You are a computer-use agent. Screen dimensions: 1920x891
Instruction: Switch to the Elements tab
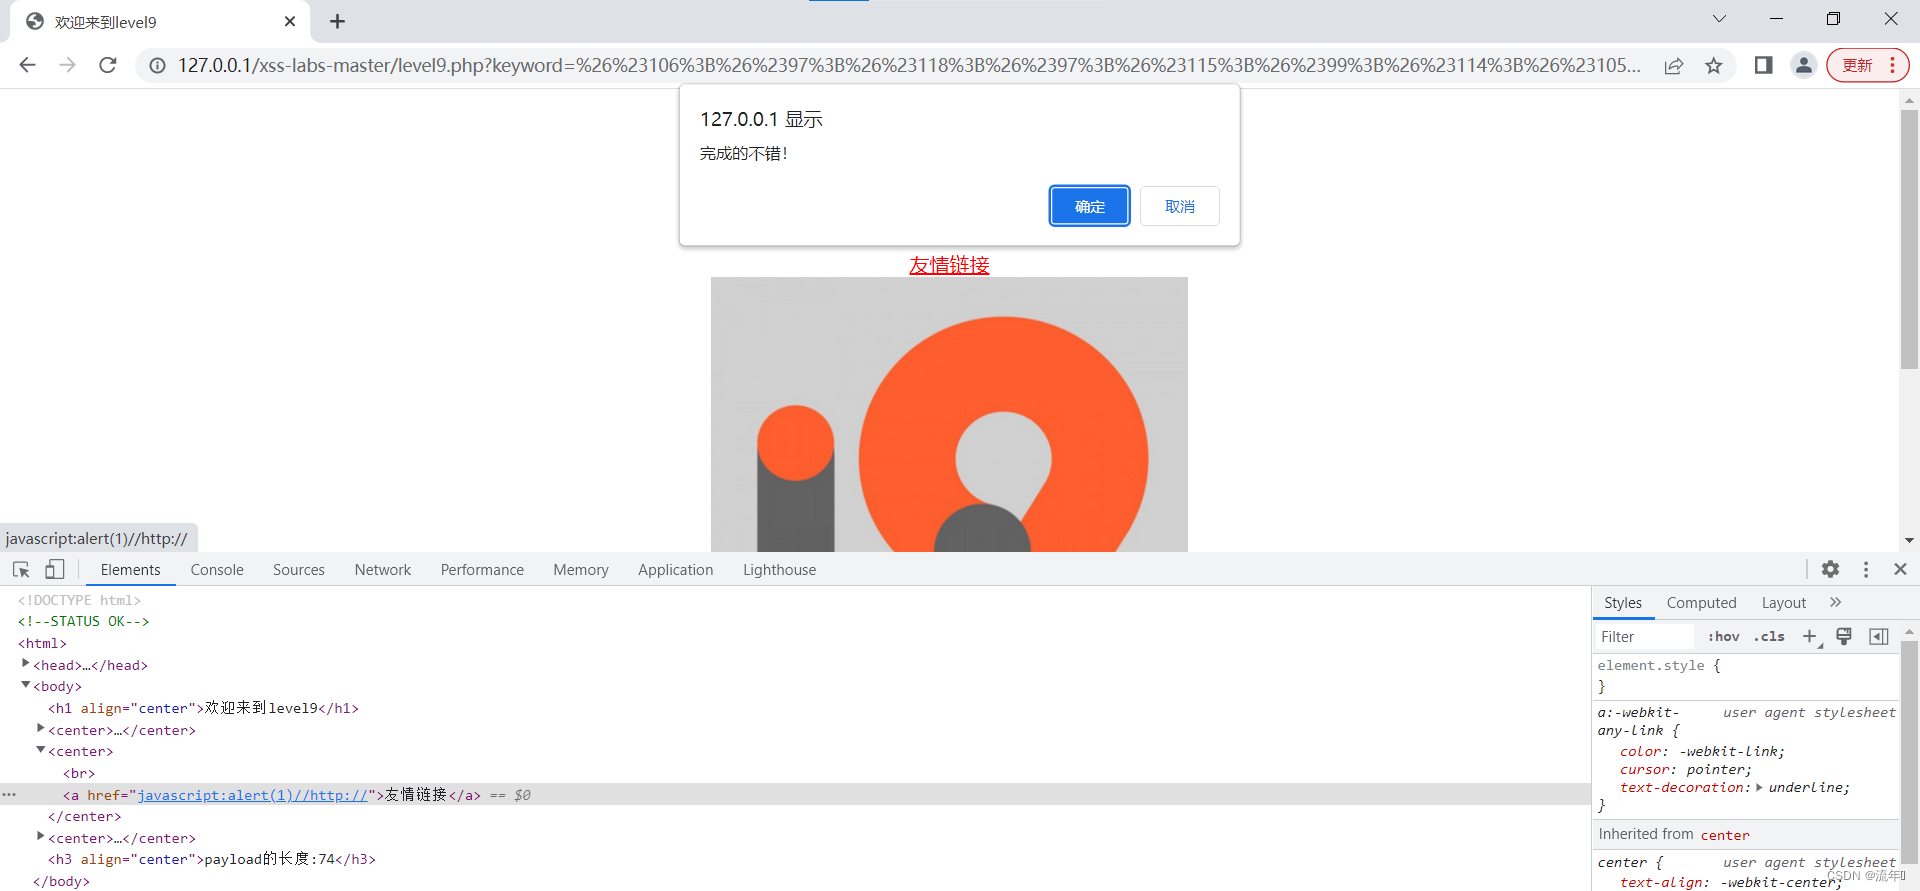pyautogui.click(x=130, y=569)
